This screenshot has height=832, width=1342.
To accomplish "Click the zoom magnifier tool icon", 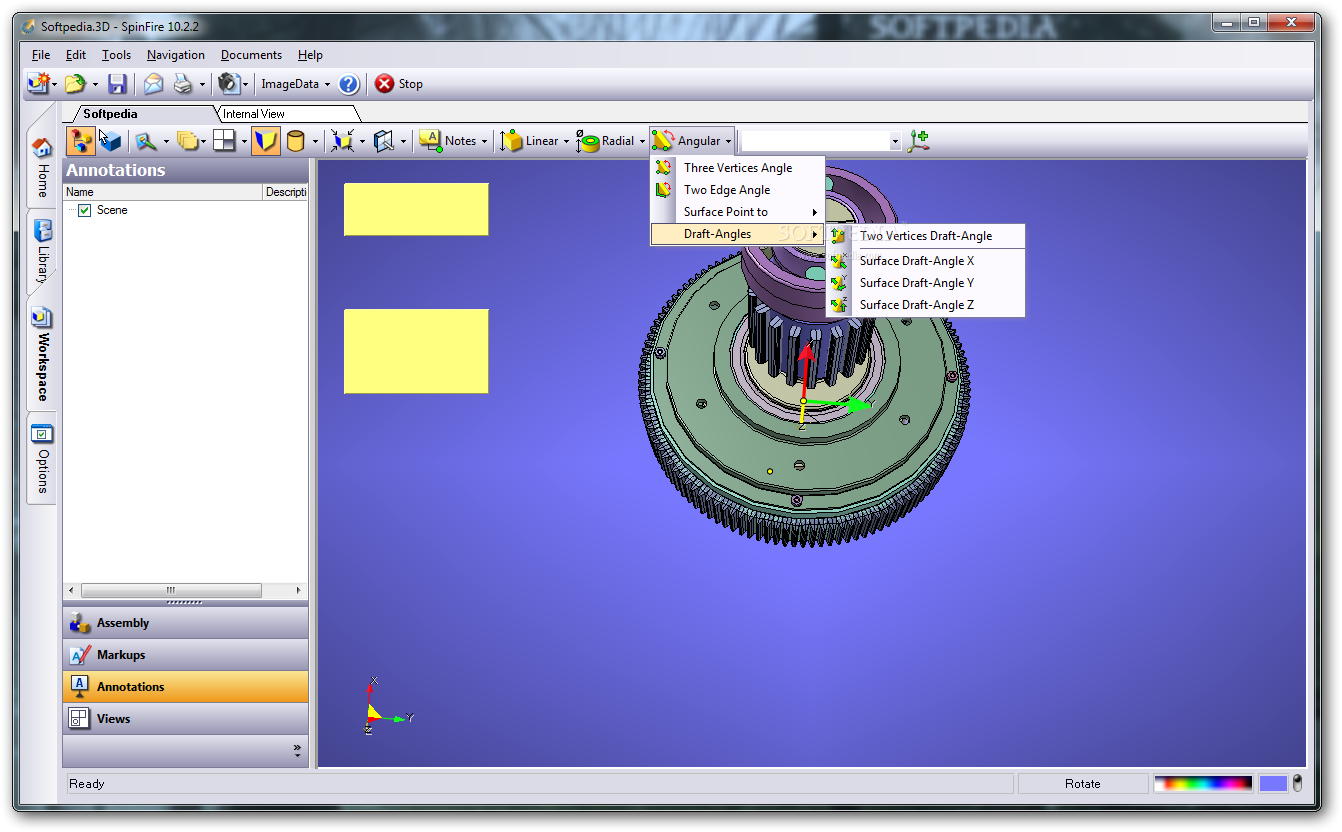I will click(x=146, y=141).
